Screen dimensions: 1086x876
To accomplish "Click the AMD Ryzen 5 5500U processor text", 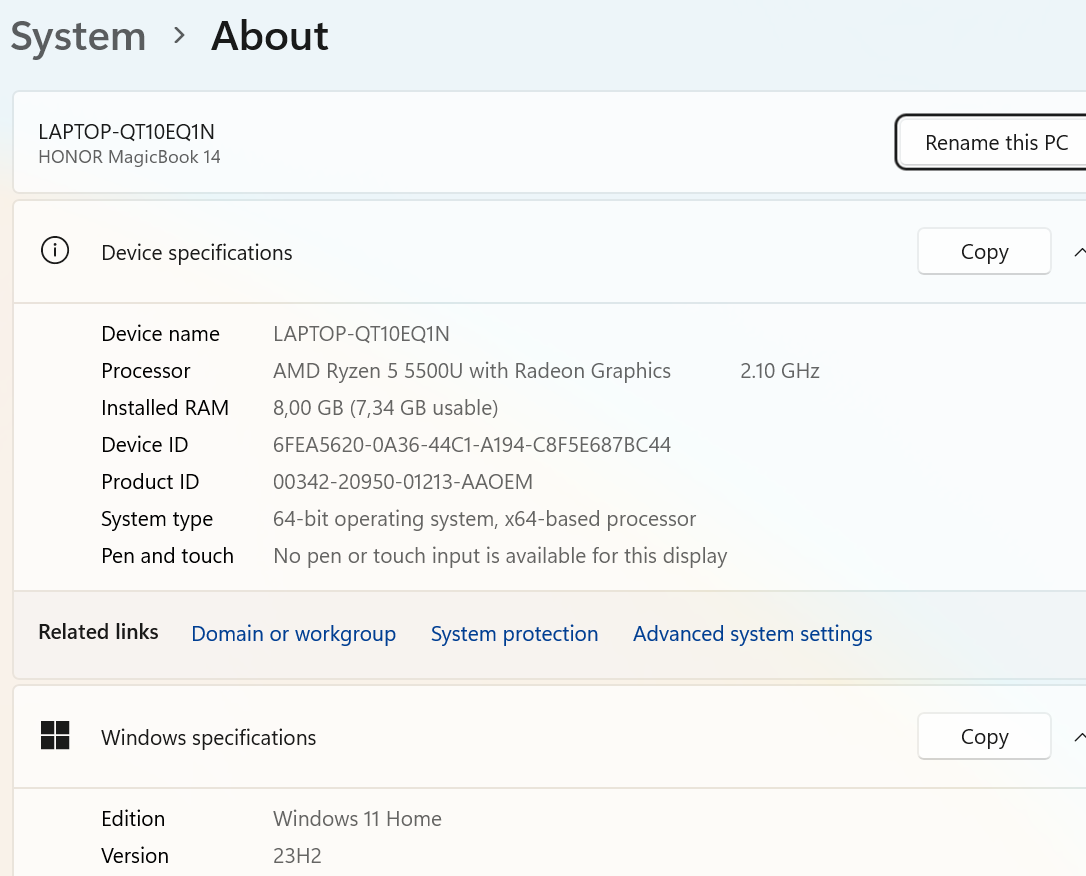I will [472, 371].
